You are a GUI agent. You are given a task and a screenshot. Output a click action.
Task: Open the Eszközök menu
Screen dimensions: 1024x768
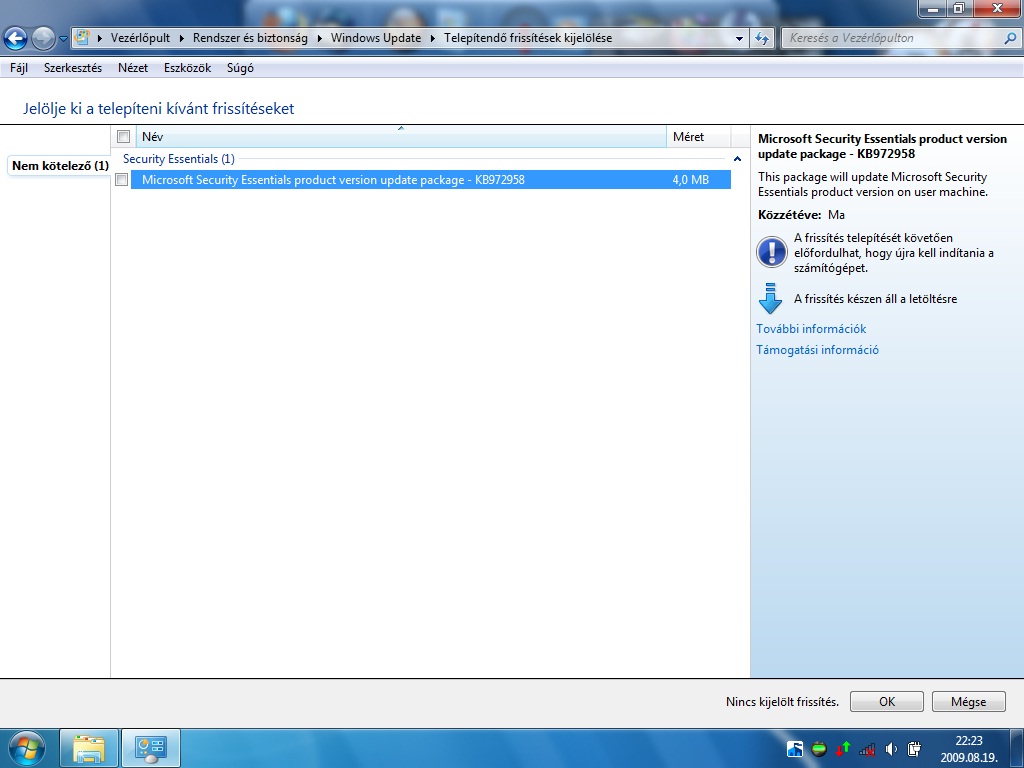pyautogui.click(x=187, y=68)
